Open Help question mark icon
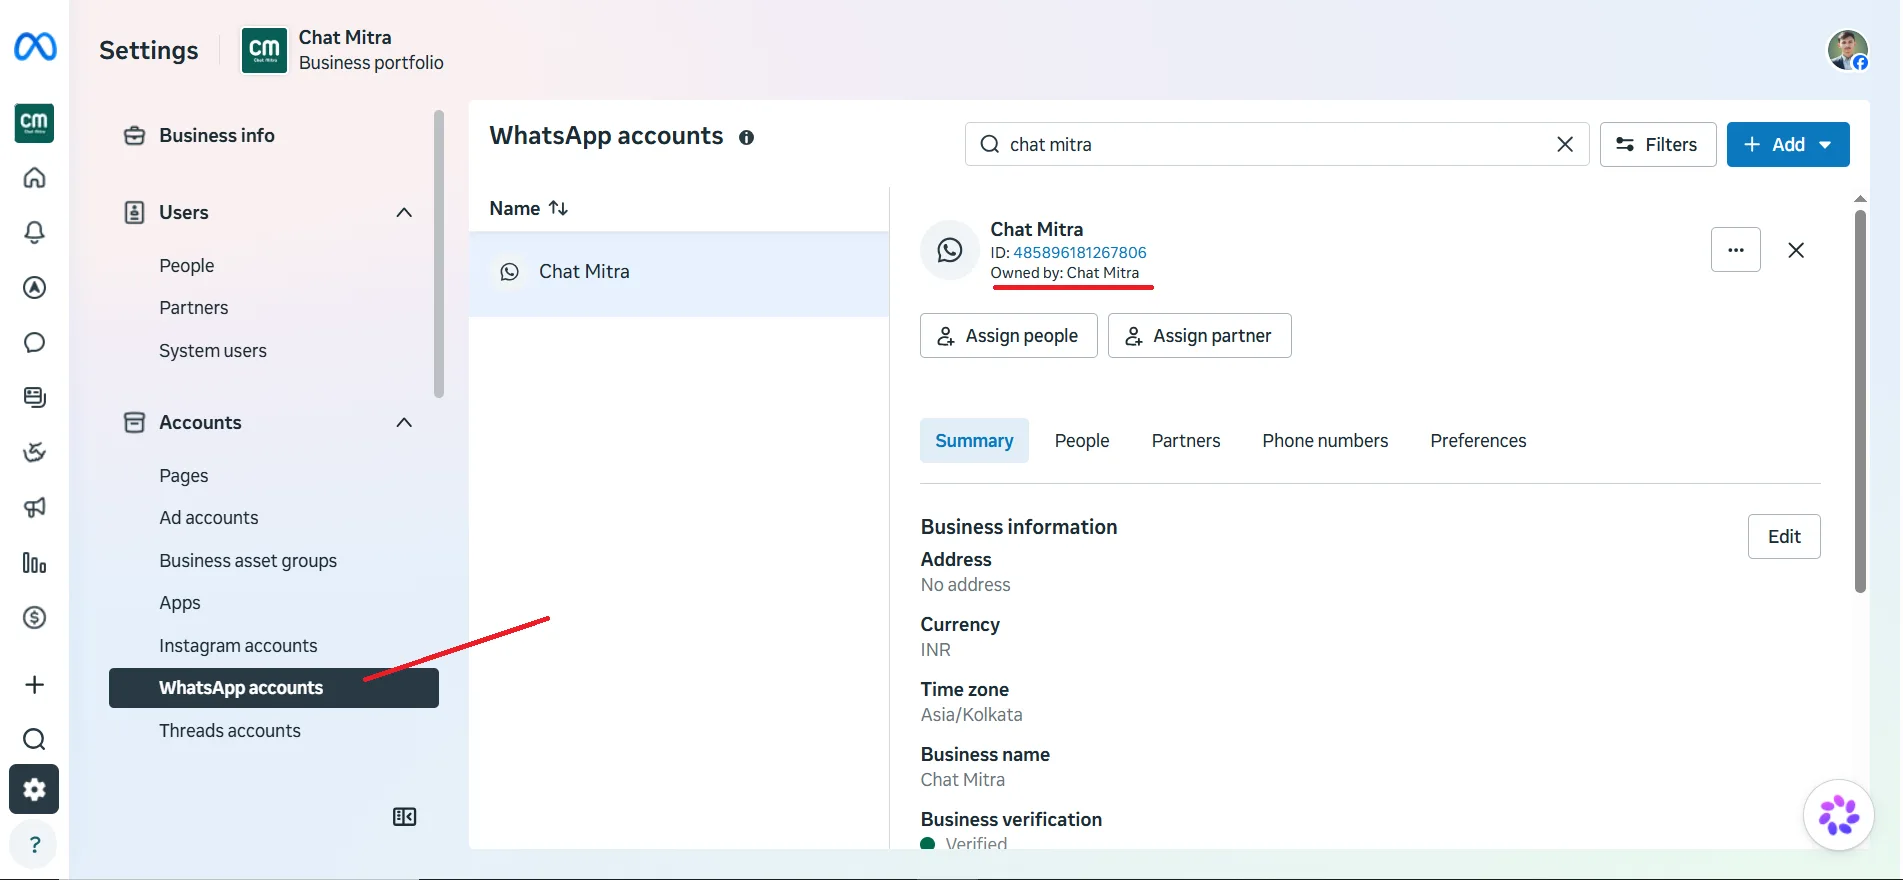The image size is (1903, 880). tap(34, 845)
